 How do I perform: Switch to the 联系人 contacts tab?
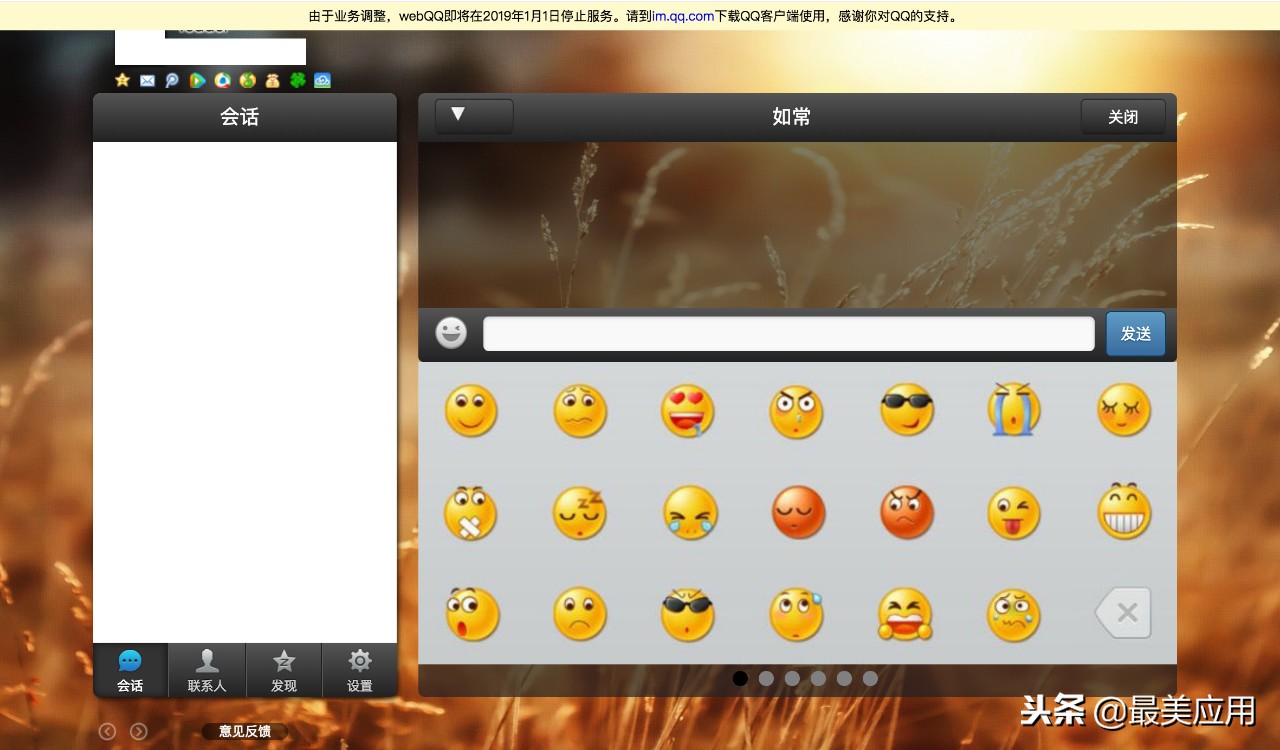pyautogui.click(x=207, y=670)
